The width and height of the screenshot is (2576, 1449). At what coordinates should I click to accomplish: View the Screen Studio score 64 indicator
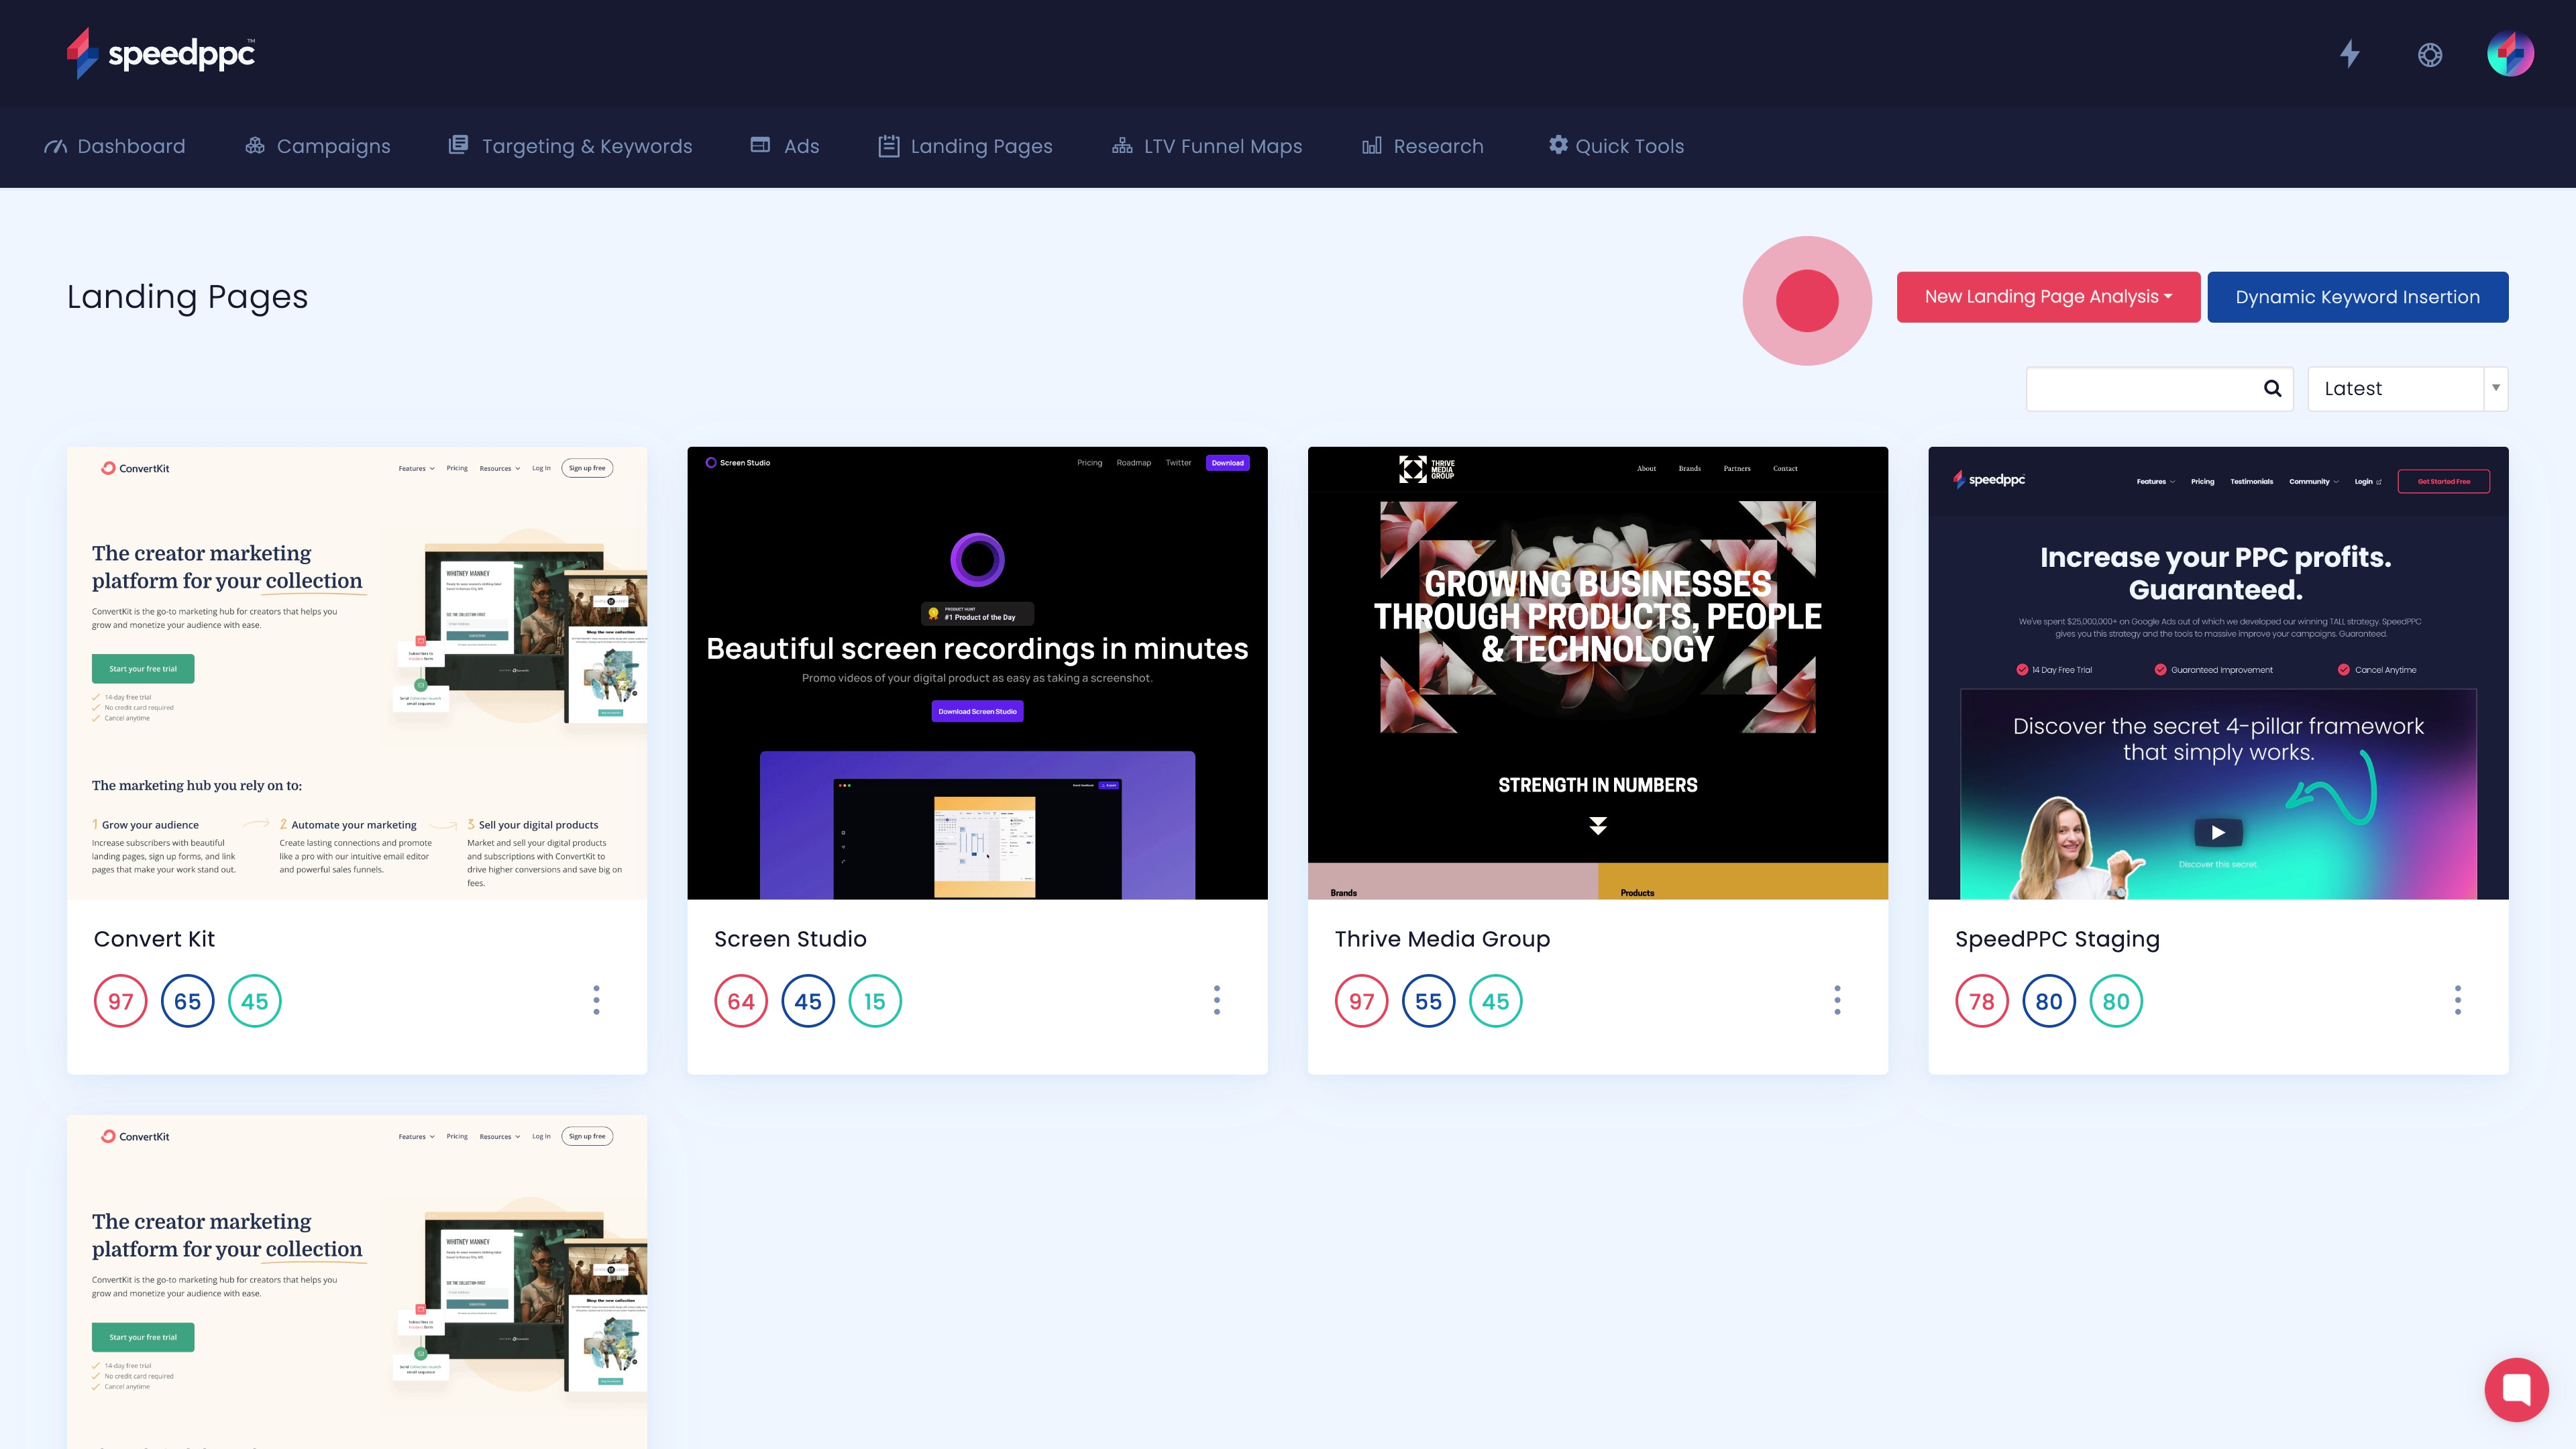(x=741, y=1000)
